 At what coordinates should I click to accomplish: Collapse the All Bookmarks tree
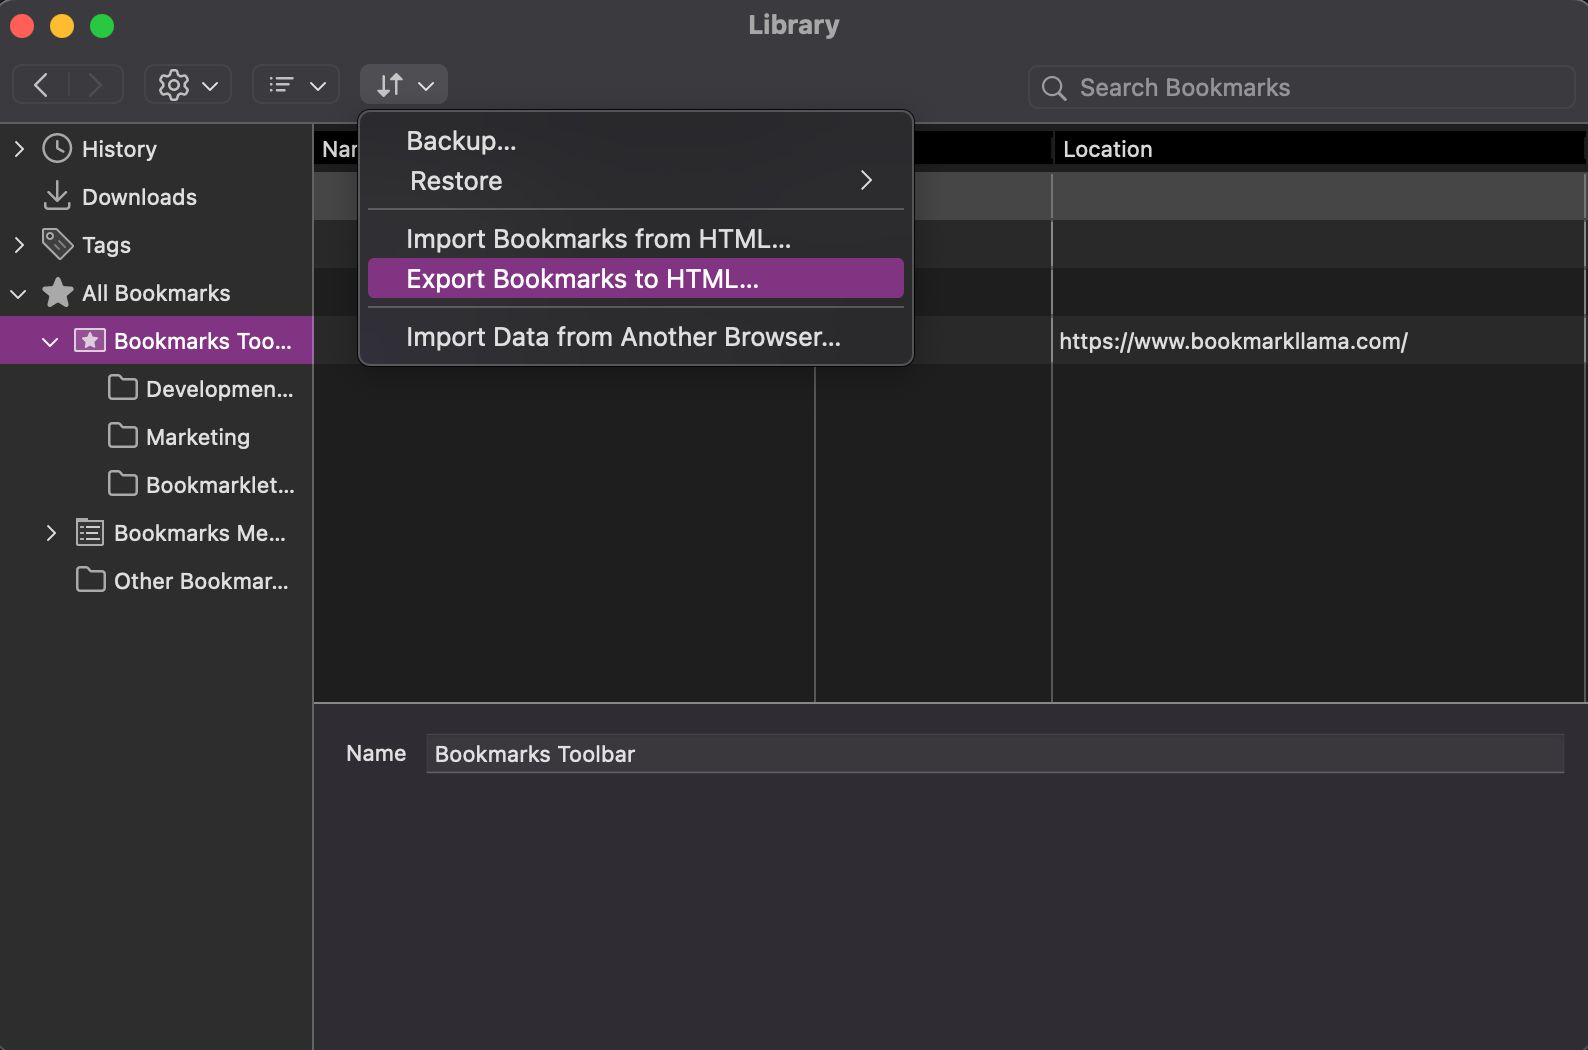pos(18,293)
